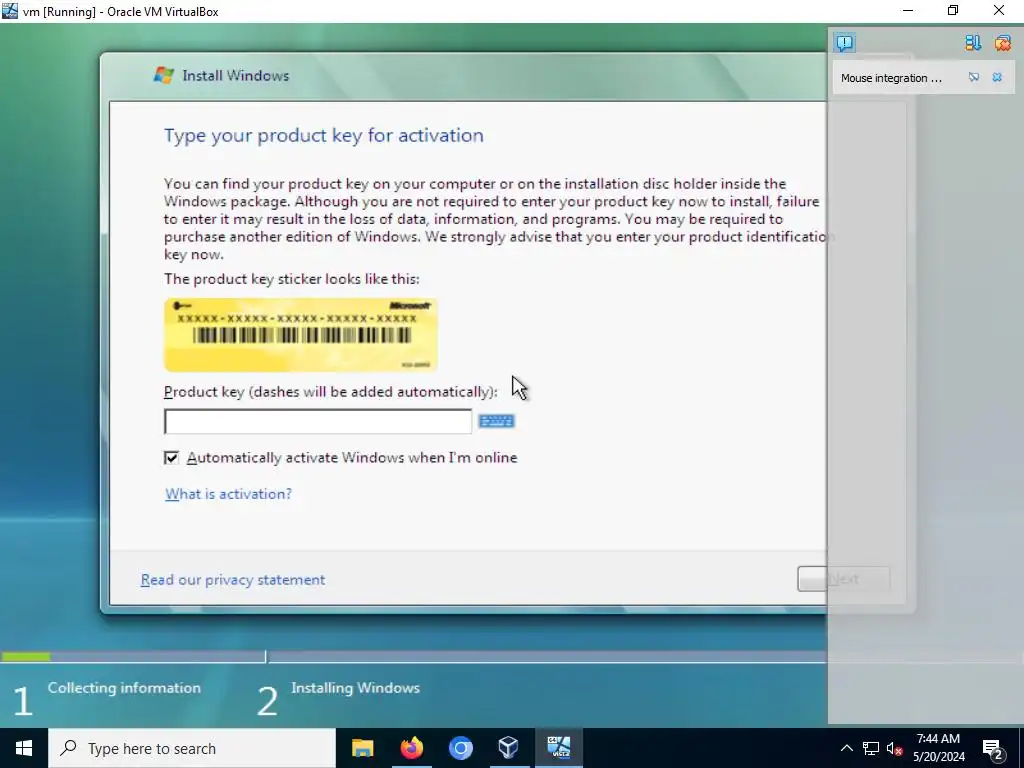The width and height of the screenshot is (1024, 768).
Task: Open VirtualBox Manager taskbar icon
Action: (509, 748)
